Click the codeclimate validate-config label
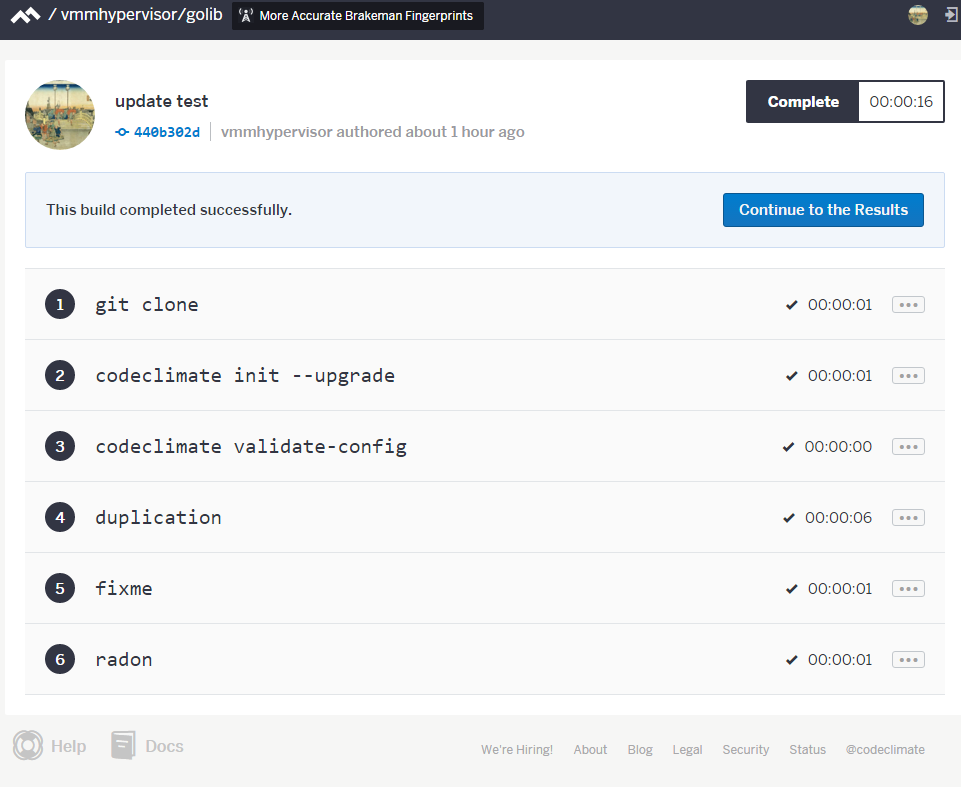The height and width of the screenshot is (787, 961). 251,447
